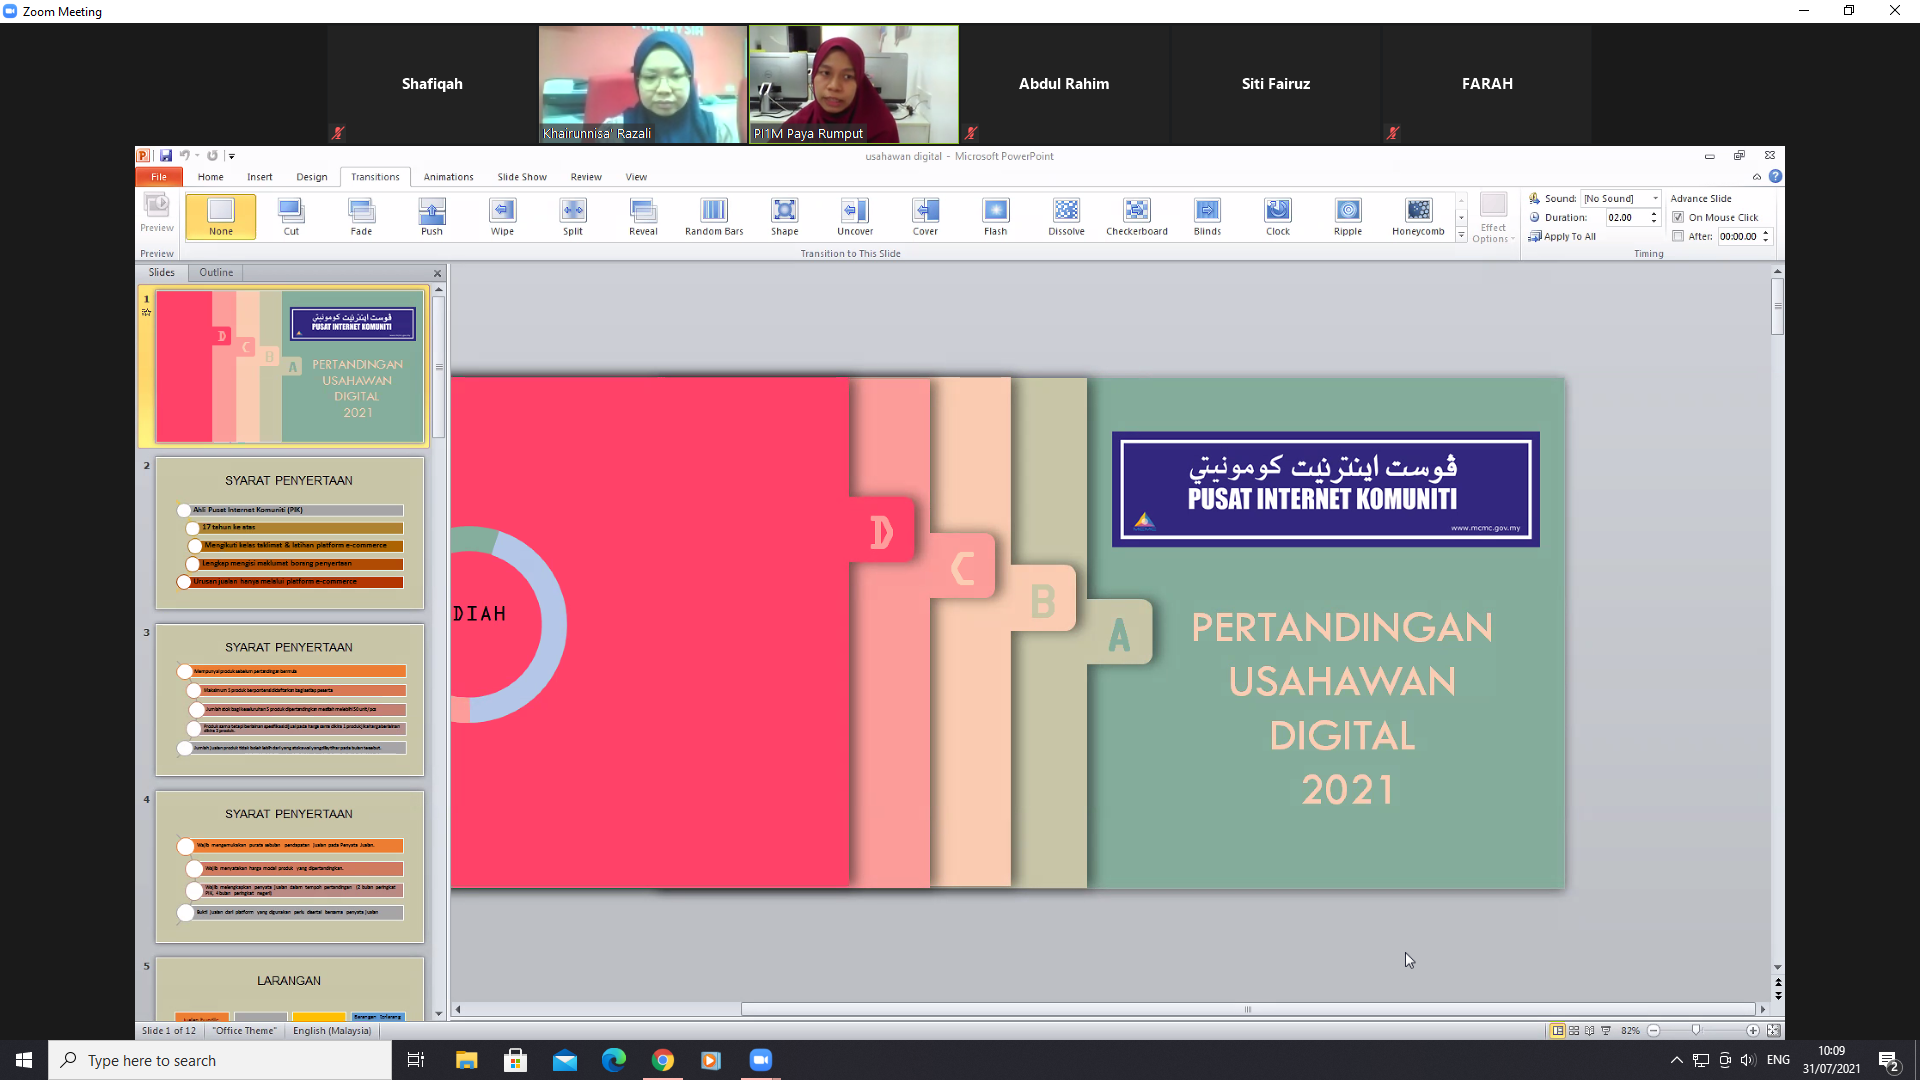Viewport: 1920px width, 1080px height.
Task: Open the Insert ribbon tab
Action: click(260, 177)
